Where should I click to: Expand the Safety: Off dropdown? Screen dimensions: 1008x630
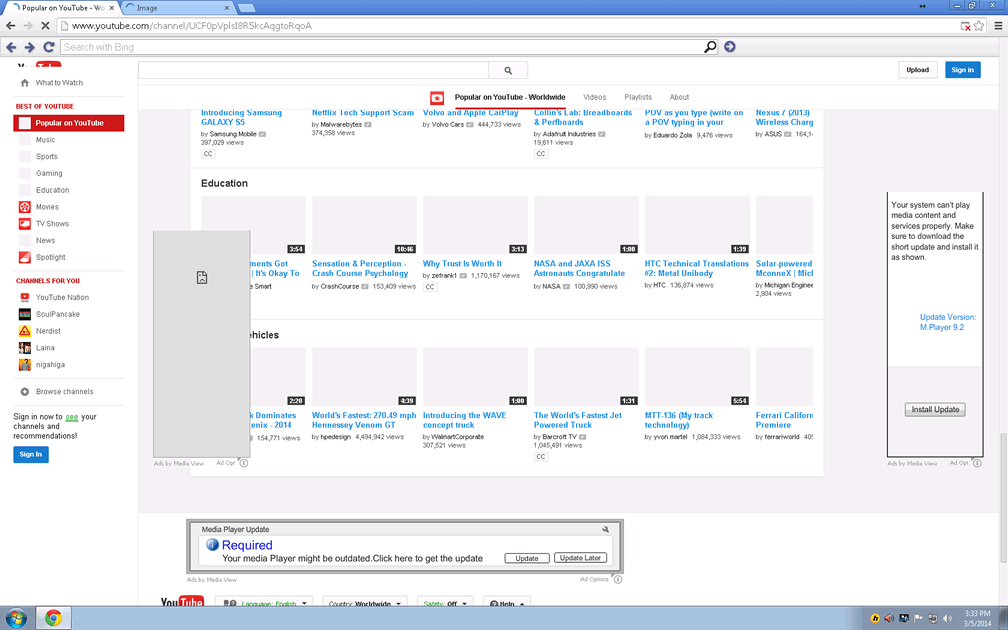pos(446,604)
